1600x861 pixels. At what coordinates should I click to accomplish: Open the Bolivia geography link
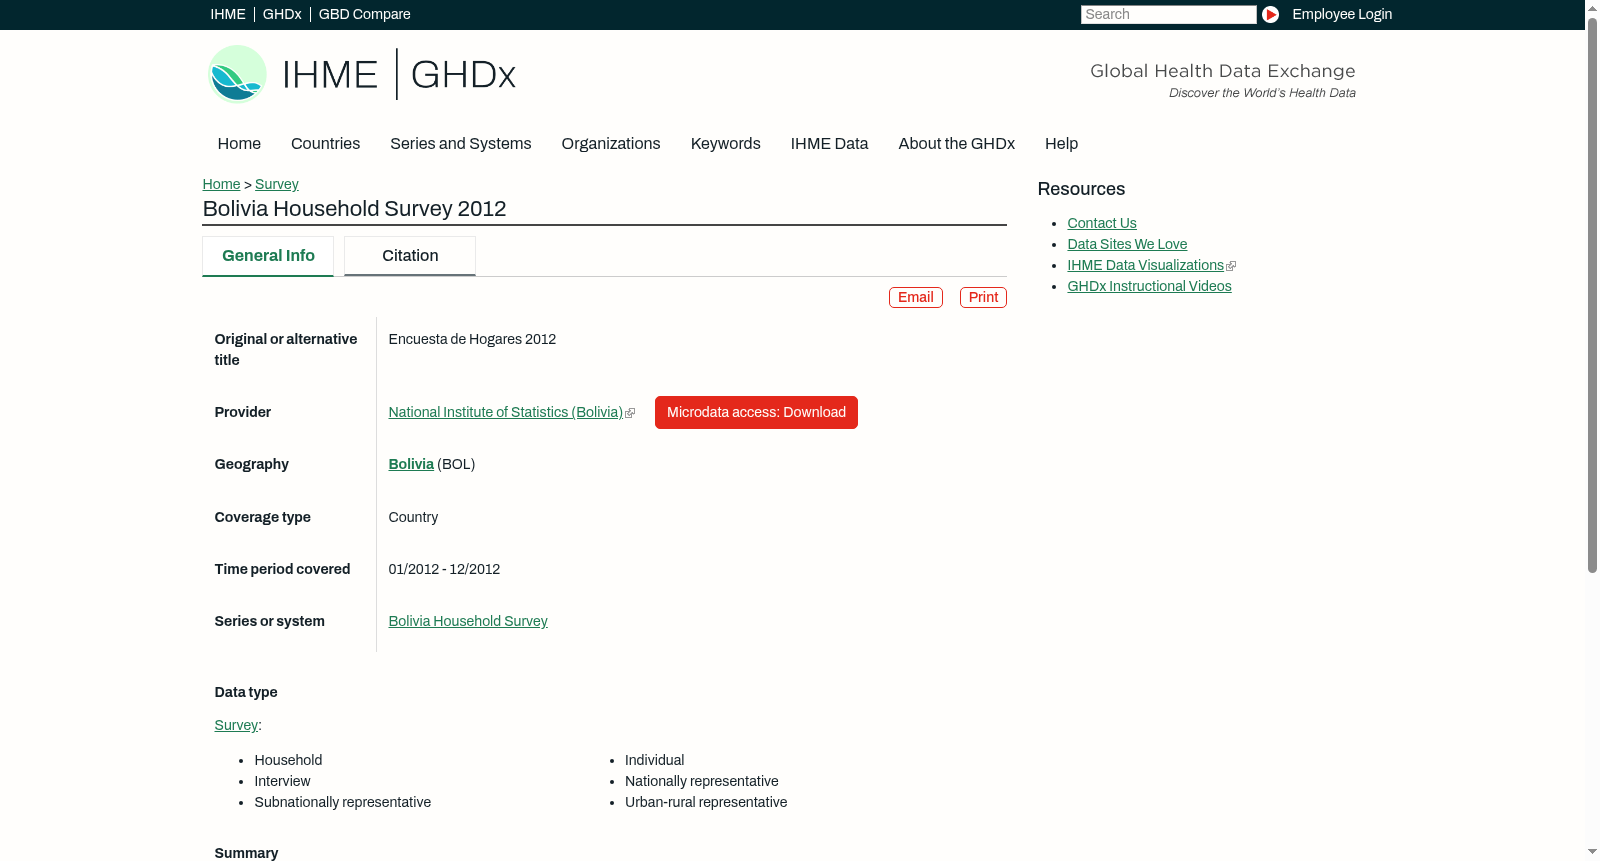(x=411, y=464)
